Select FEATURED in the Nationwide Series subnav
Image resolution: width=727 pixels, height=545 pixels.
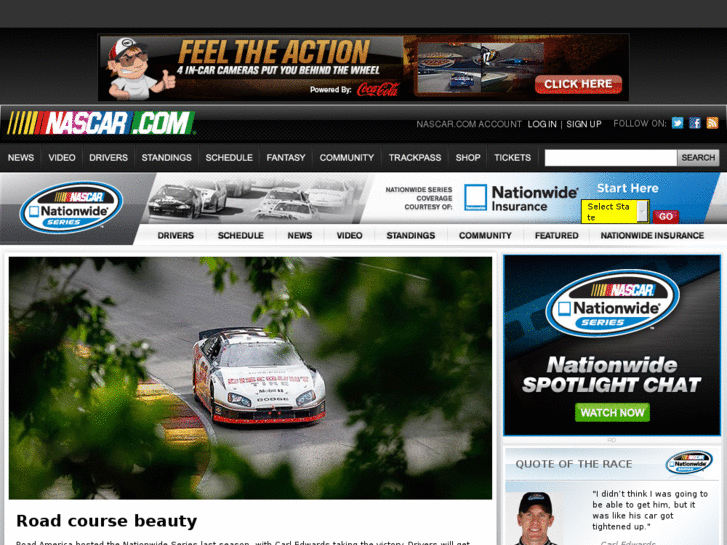point(557,235)
